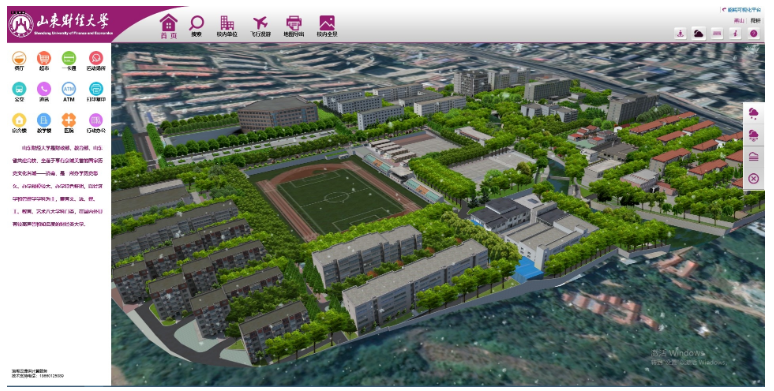774x391 pixels.
Task: Click the football field in the 3D map
Action: coord(340,198)
